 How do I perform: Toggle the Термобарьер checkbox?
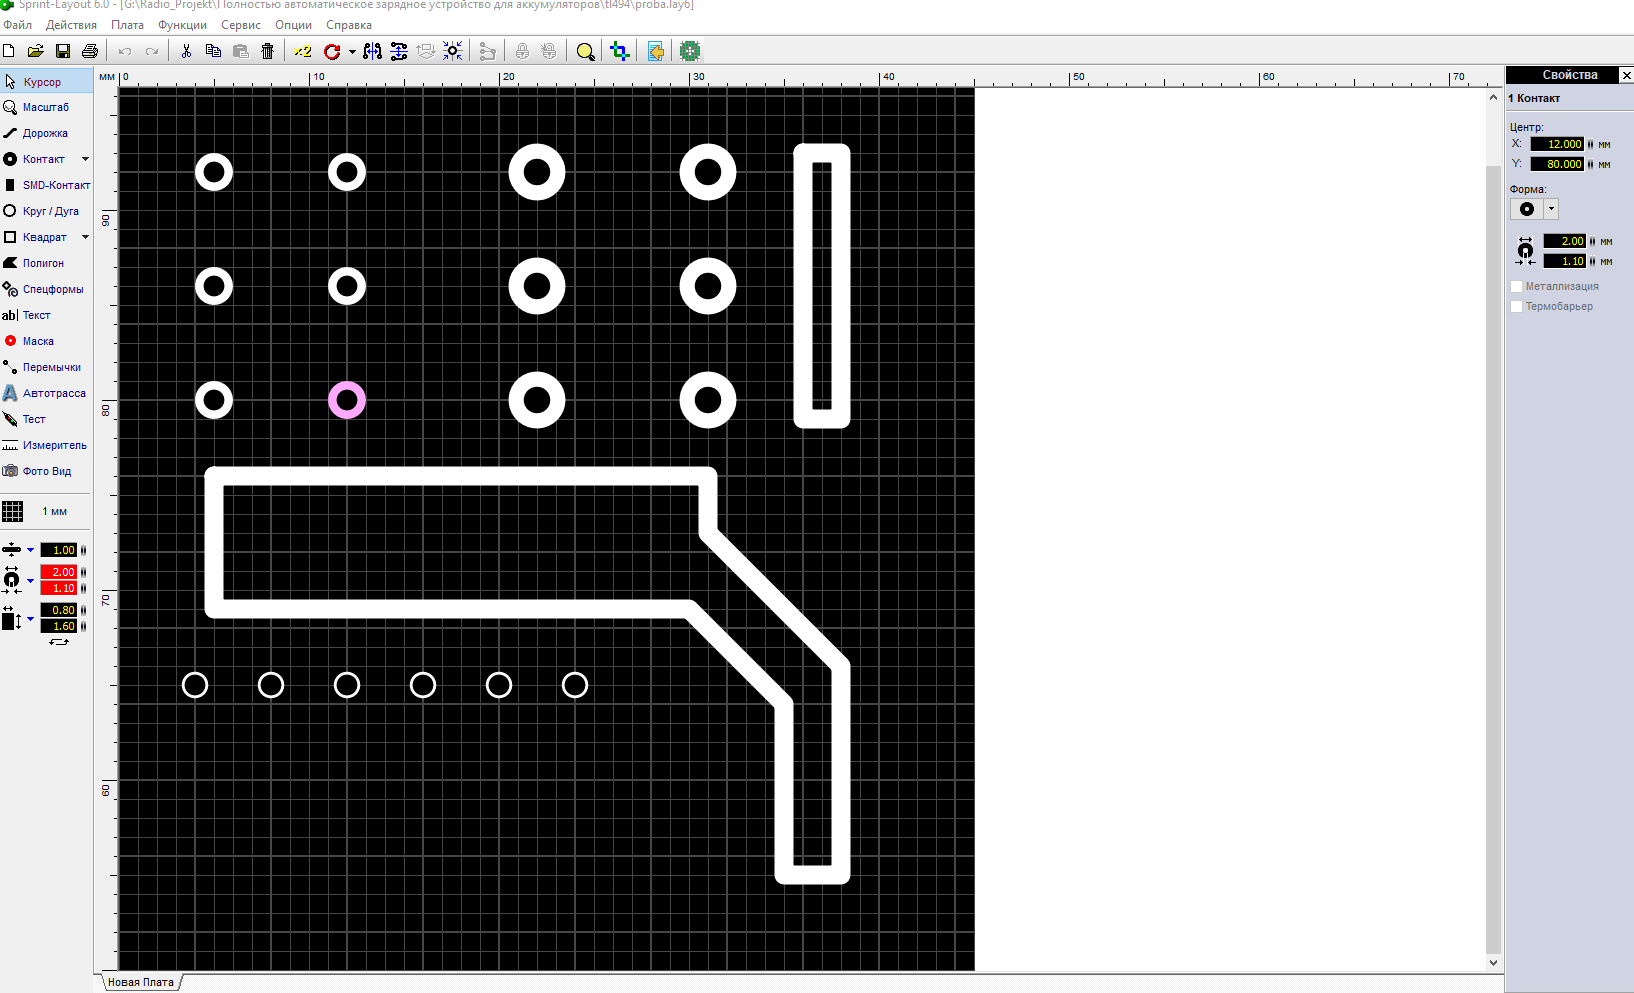(x=1516, y=306)
